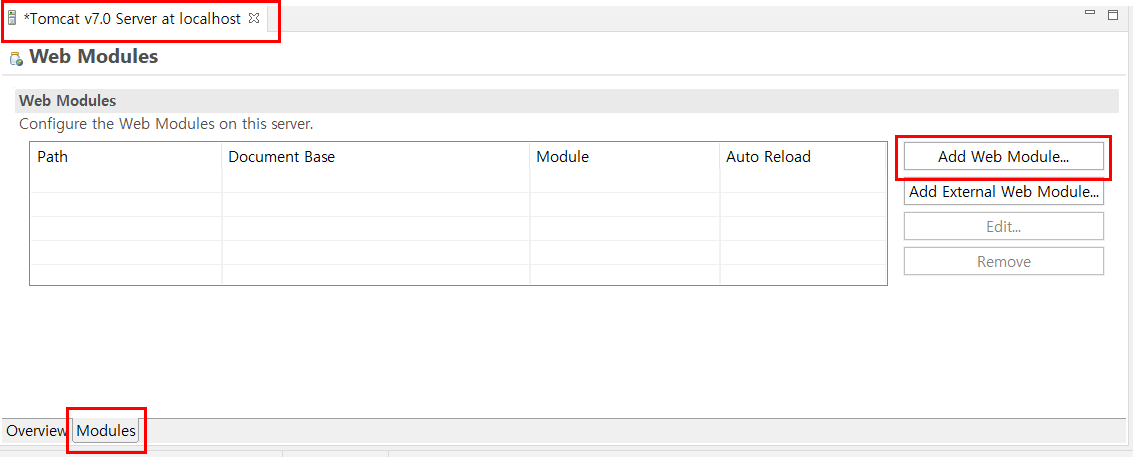
Task: Click the large Web Modules page heading
Action: (93, 56)
